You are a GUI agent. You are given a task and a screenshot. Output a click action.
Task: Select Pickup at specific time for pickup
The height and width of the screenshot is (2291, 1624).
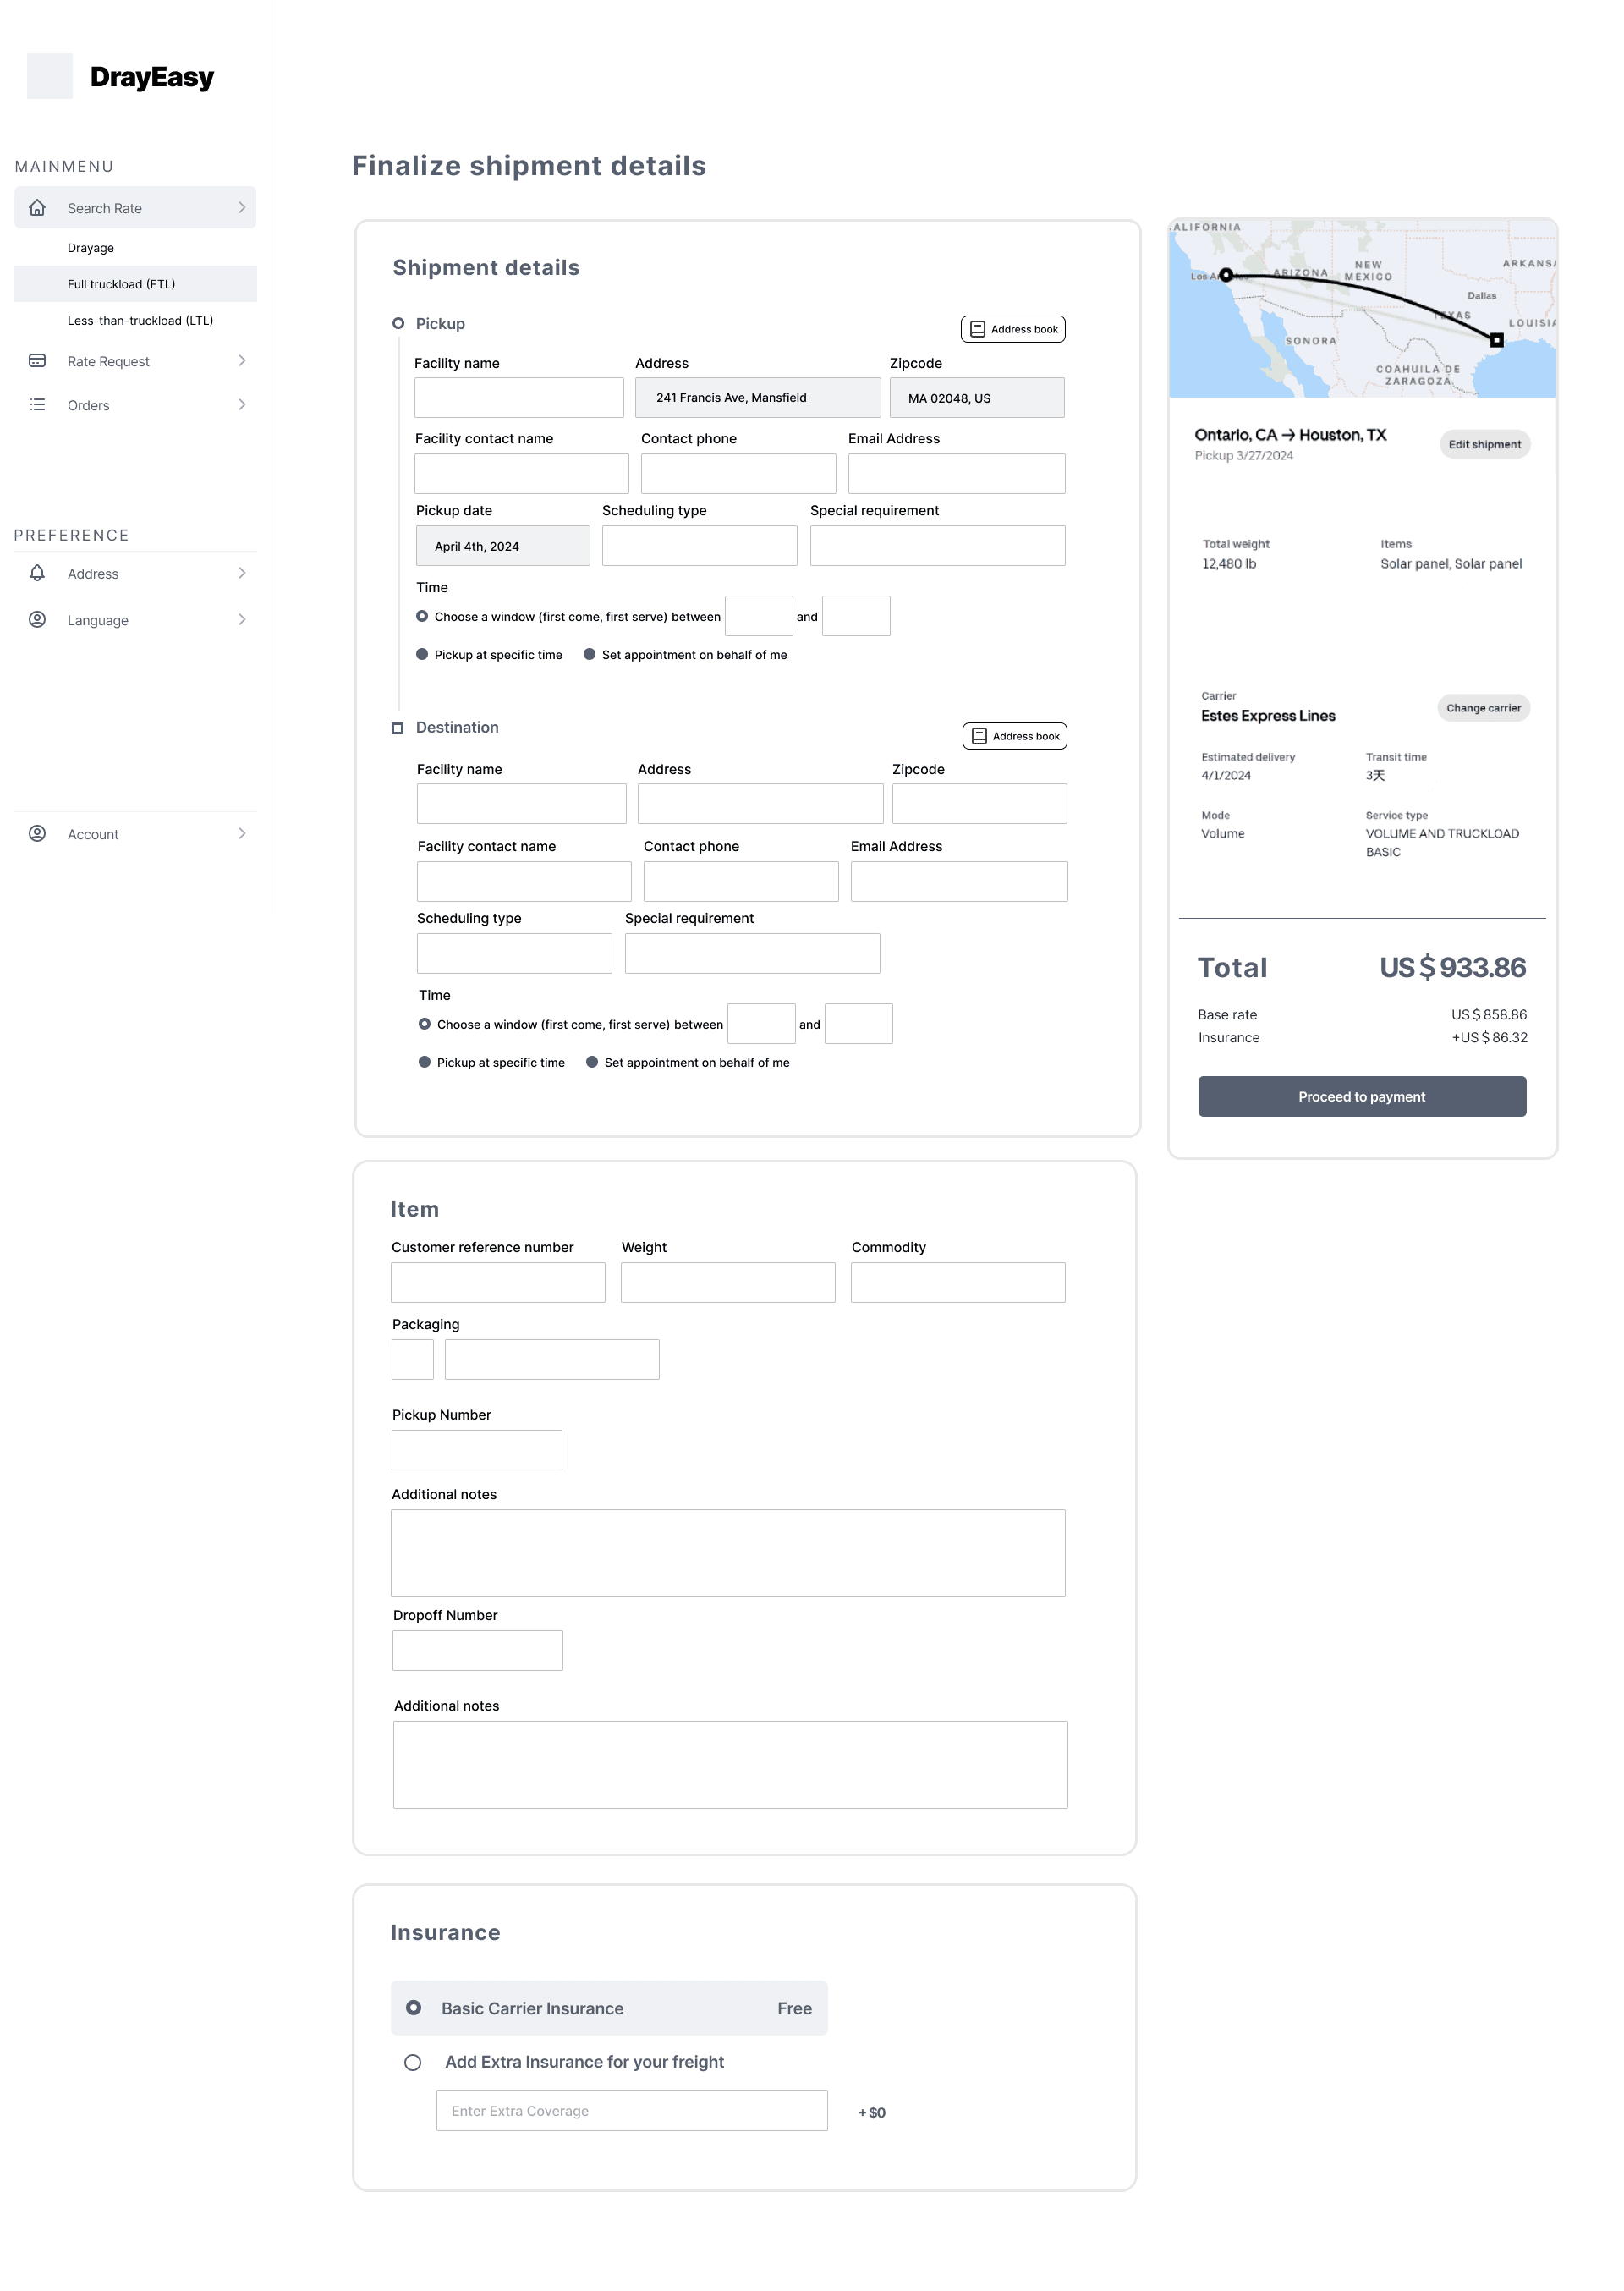click(x=422, y=655)
